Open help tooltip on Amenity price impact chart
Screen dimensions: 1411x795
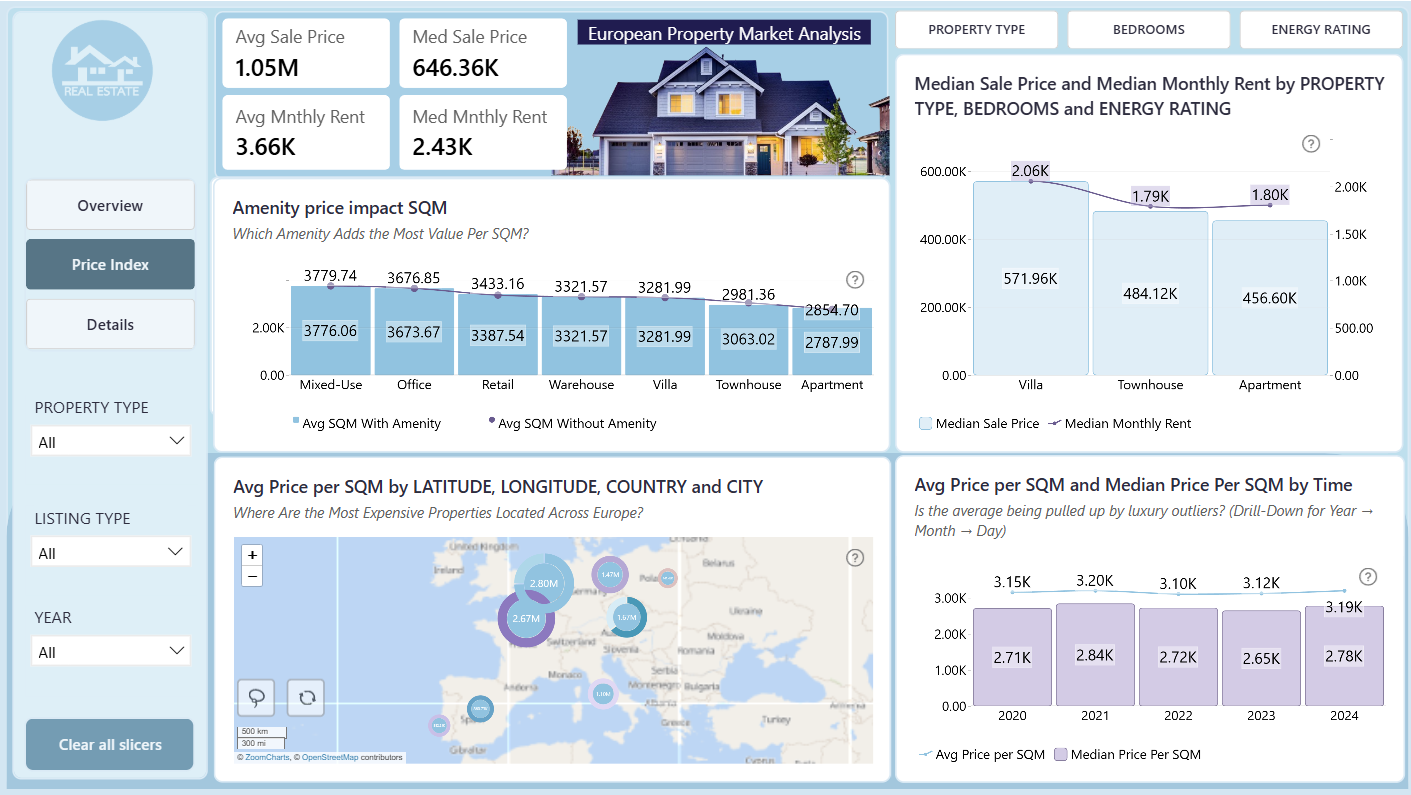click(855, 280)
